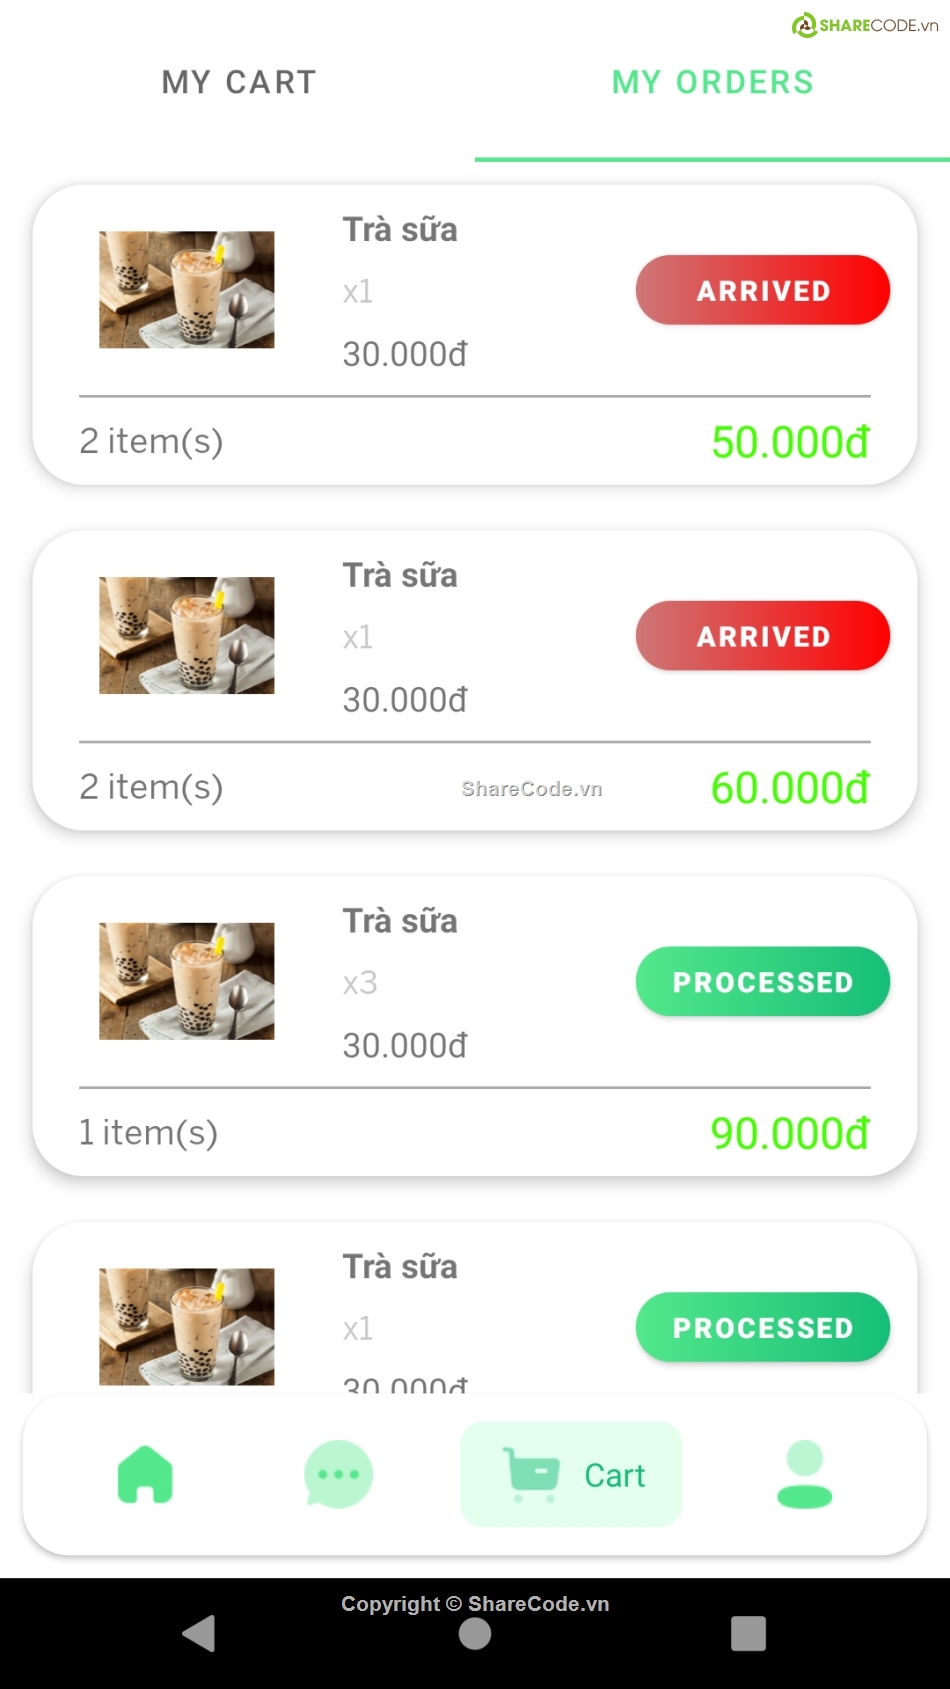Click the ShareCode.vn logo at top

[865, 25]
